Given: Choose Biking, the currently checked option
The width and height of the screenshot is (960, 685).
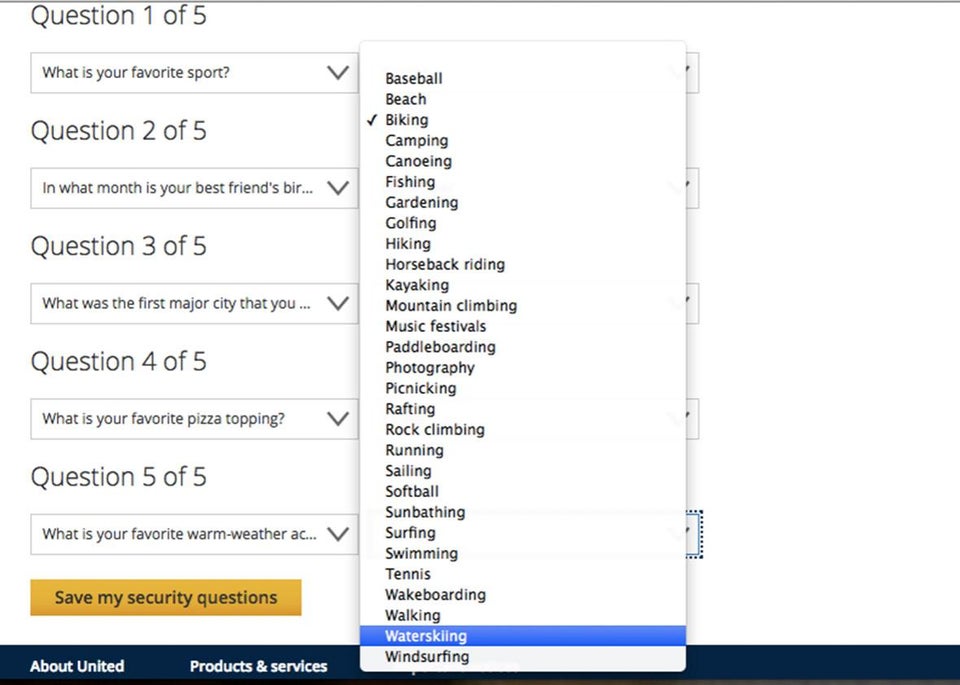Looking at the screenshot, I should tap(406, 119).
